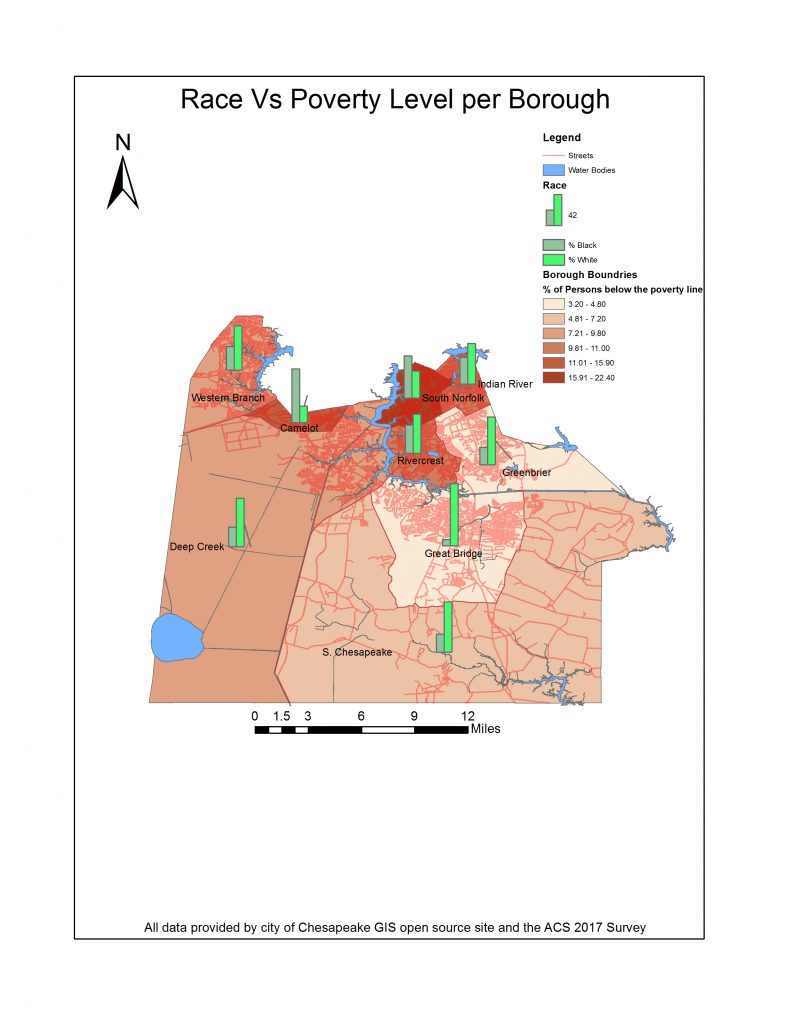This screenshot has height=1024, width=791.
Task: Click the Streets red line legend symbol
Action: pos(553,155)
